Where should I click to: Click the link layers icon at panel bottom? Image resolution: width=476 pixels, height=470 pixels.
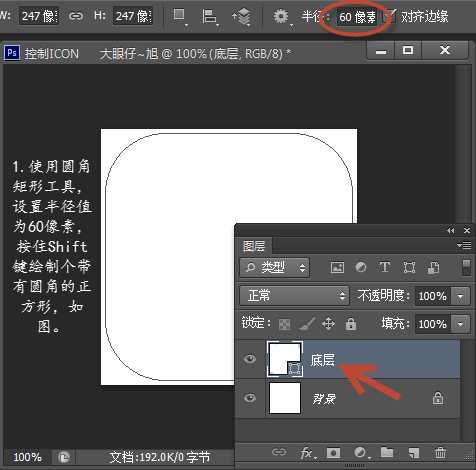coord(279,452)
